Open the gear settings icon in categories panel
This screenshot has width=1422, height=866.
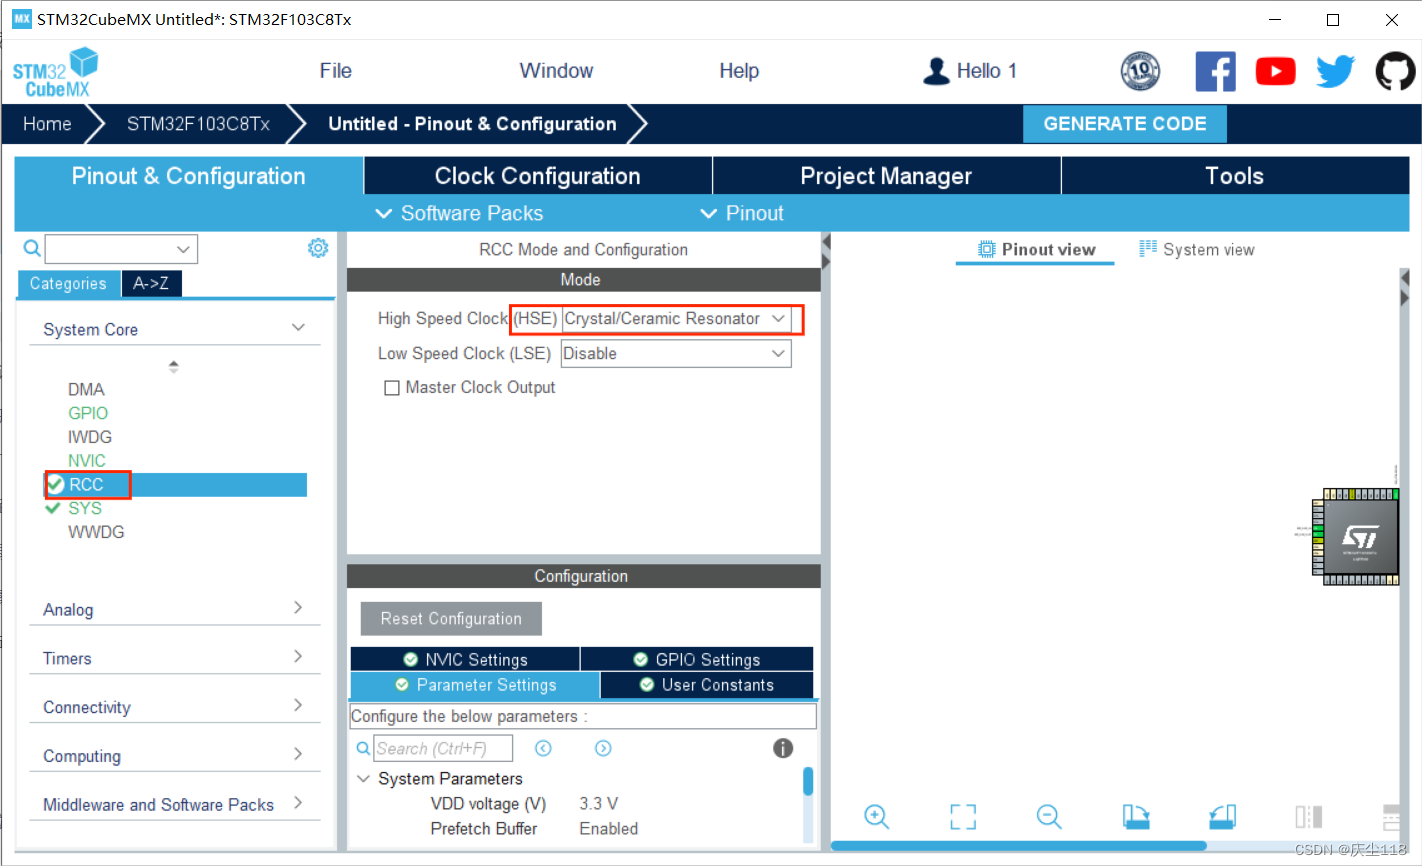point(318,248)
